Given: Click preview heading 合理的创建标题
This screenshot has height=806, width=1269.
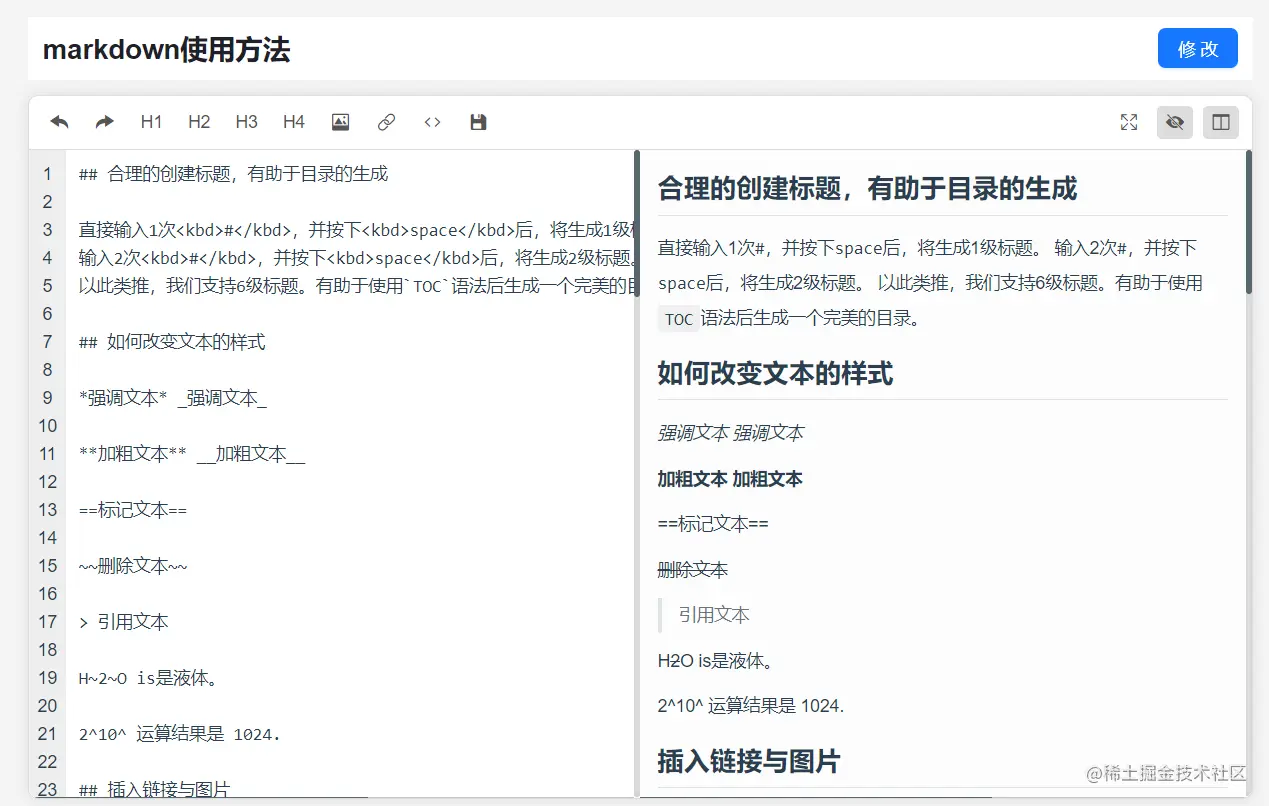Looking at the screenshot, I should [x=867, y=188].
